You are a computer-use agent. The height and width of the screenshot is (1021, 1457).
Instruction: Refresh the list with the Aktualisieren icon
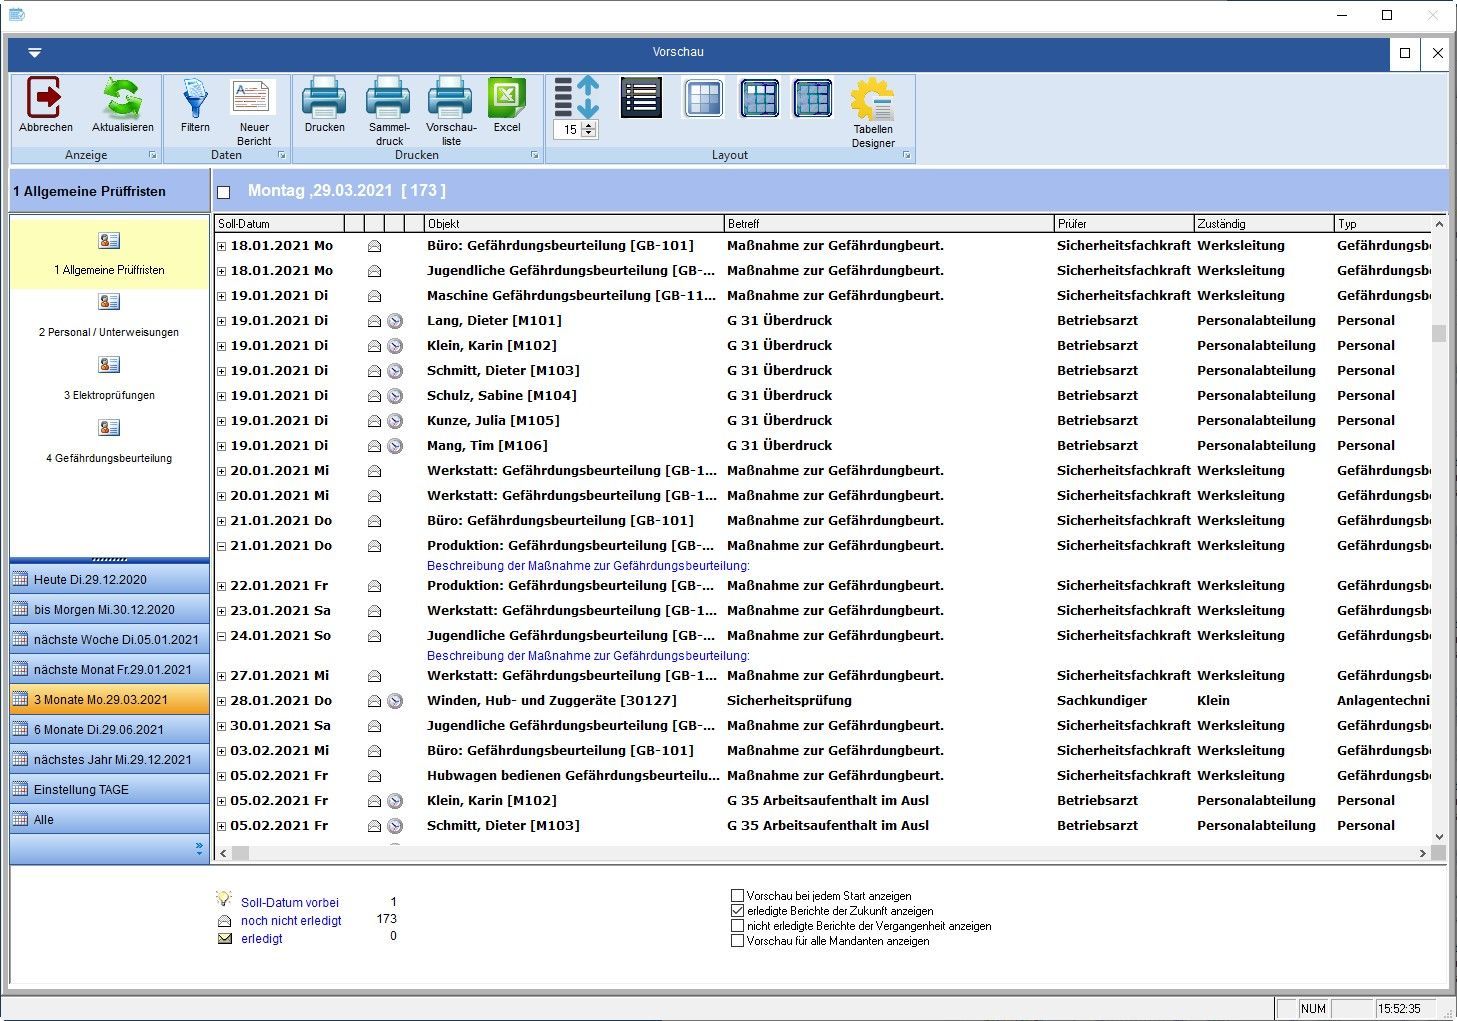click(122, 100)
